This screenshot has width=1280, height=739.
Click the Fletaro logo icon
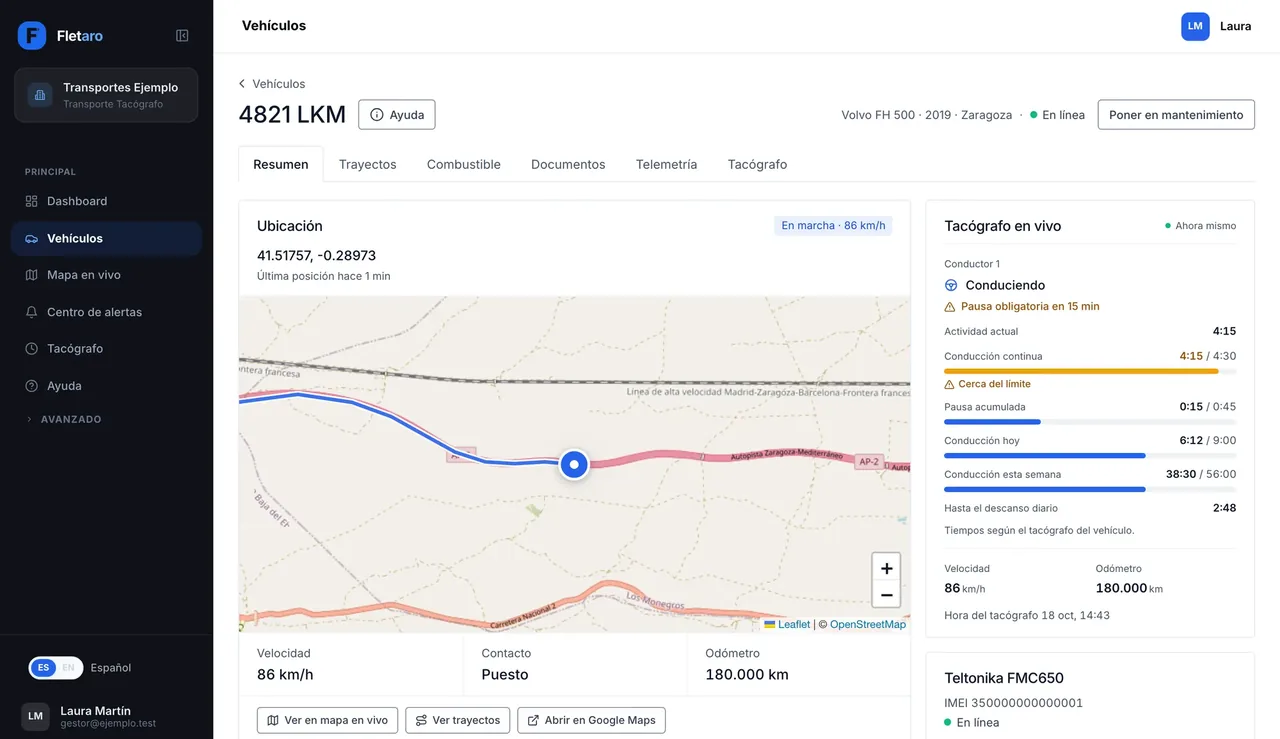coord(32,36)
